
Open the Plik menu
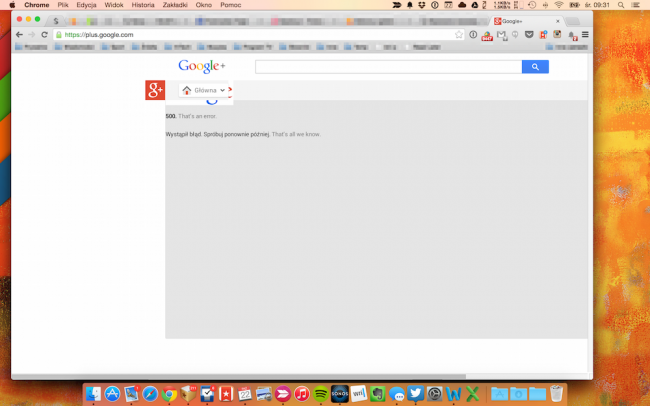[63, 5]
